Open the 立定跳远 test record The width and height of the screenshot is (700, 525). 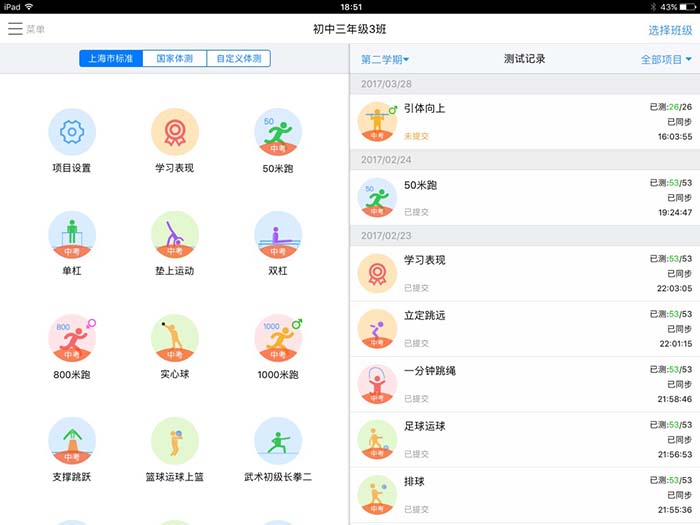[525, 329]
